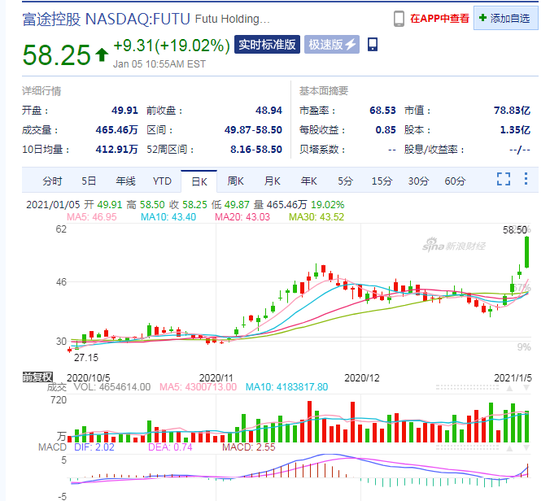The image size is (550, 501).
Task: Click the 富途控股 NASDAQ:FUTU title
Action: [x=106, y=19]
